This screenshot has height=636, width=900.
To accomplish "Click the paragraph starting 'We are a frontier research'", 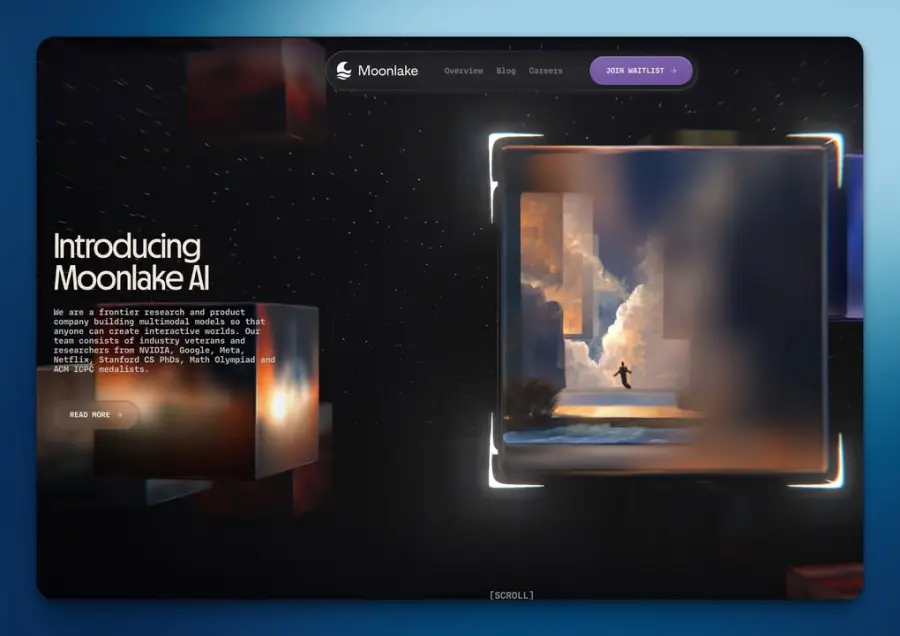I will [x=165, y=340].
